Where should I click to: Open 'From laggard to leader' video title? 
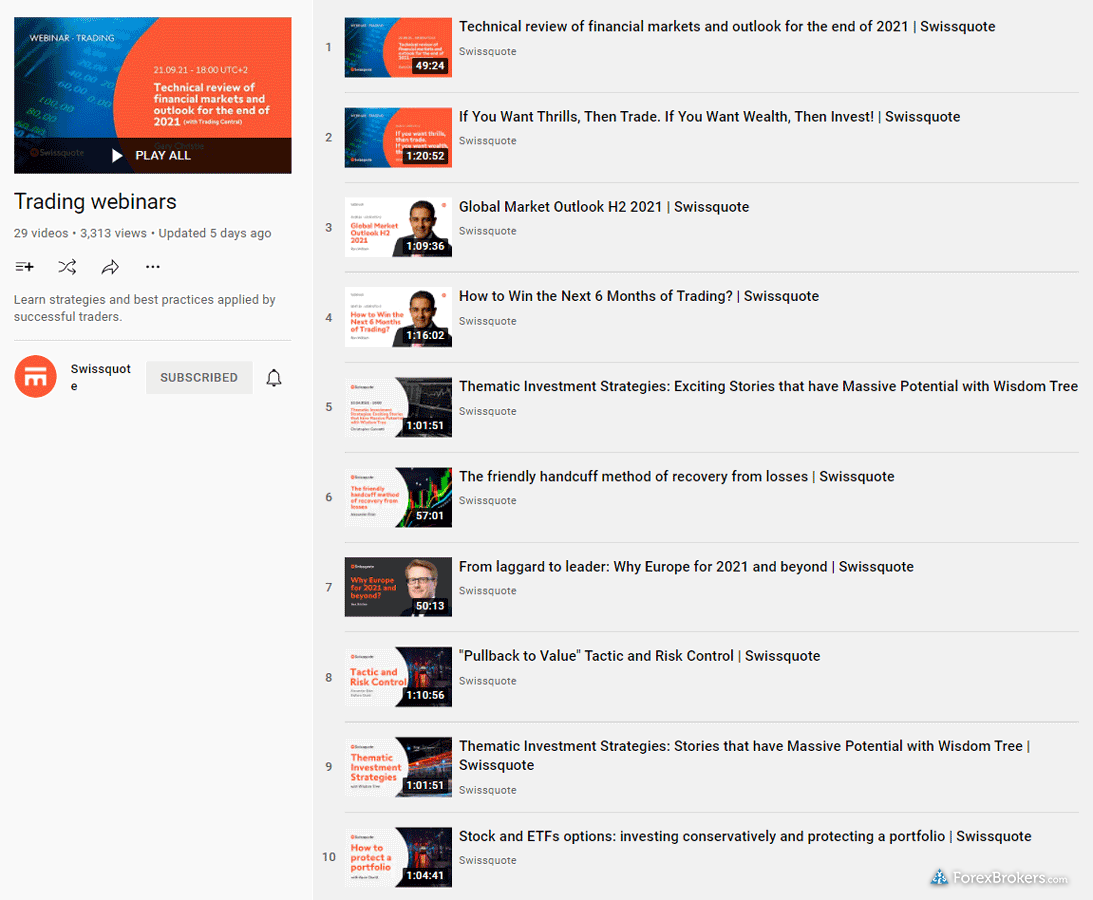[x=686, y=567]
